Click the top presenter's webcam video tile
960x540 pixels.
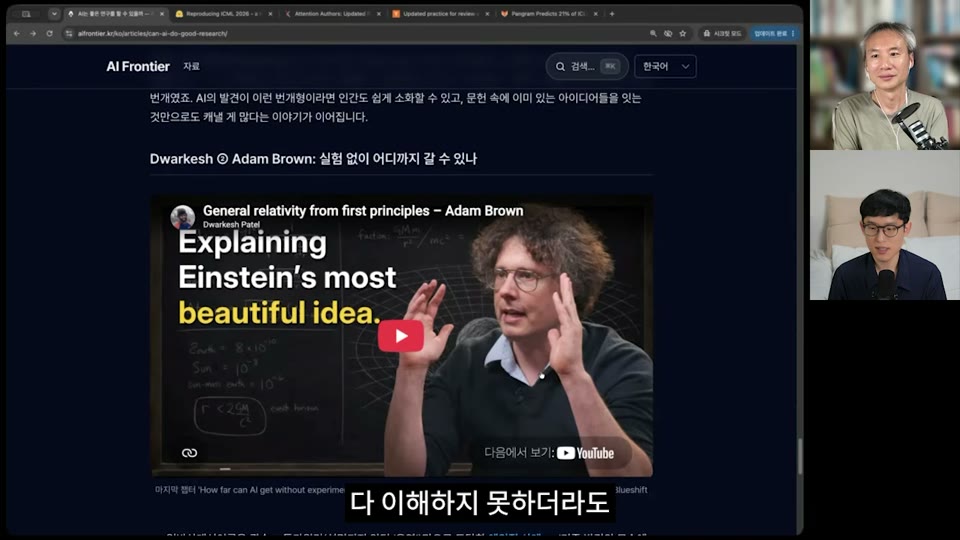coord(885,75)
